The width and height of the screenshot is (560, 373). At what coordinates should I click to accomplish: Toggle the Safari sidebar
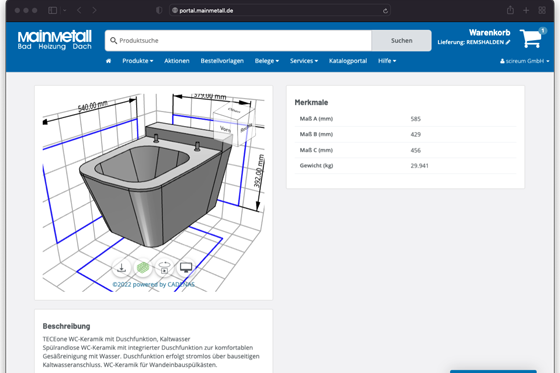click(52, 10)
